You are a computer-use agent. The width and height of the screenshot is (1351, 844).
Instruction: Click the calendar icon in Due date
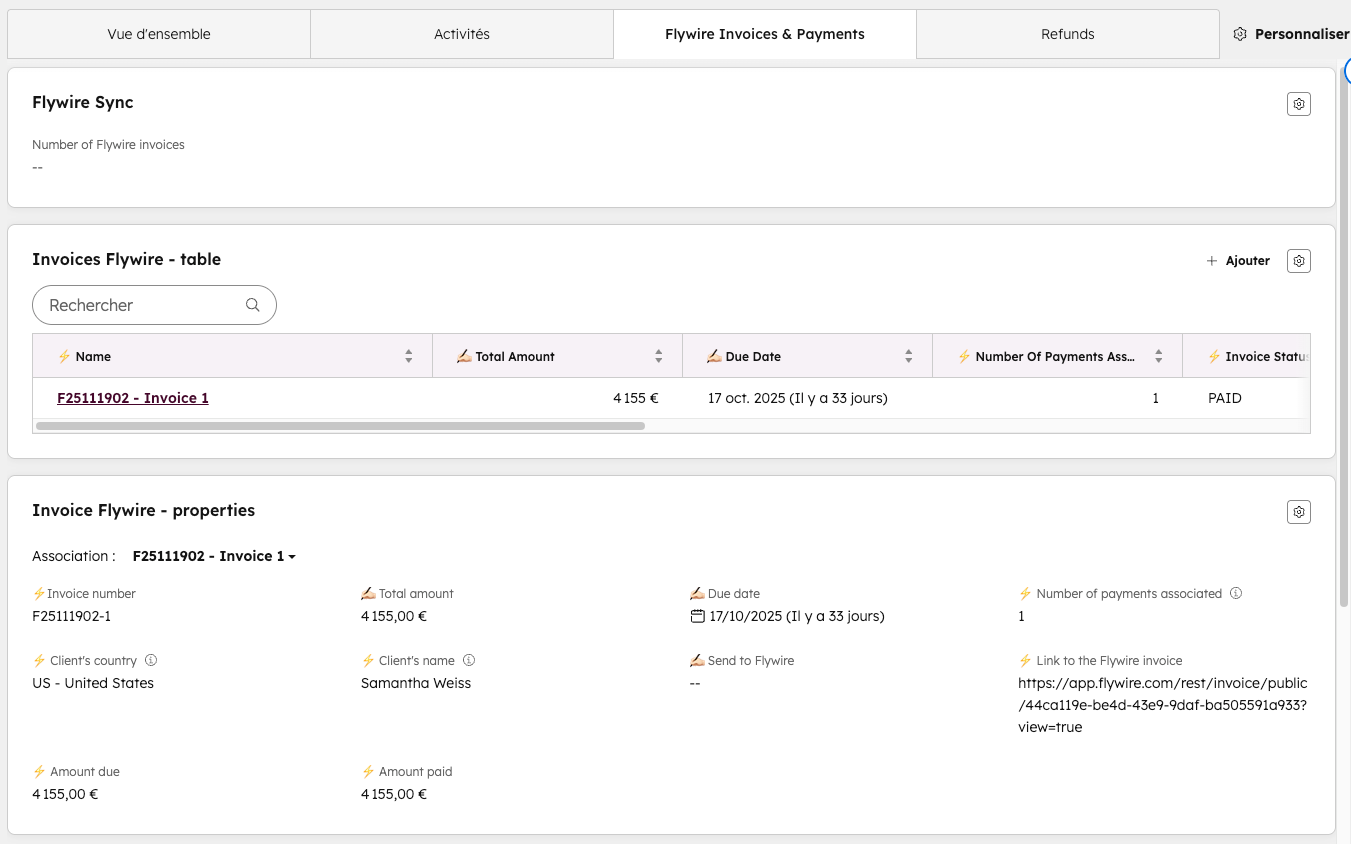click(x=697, y=616)
